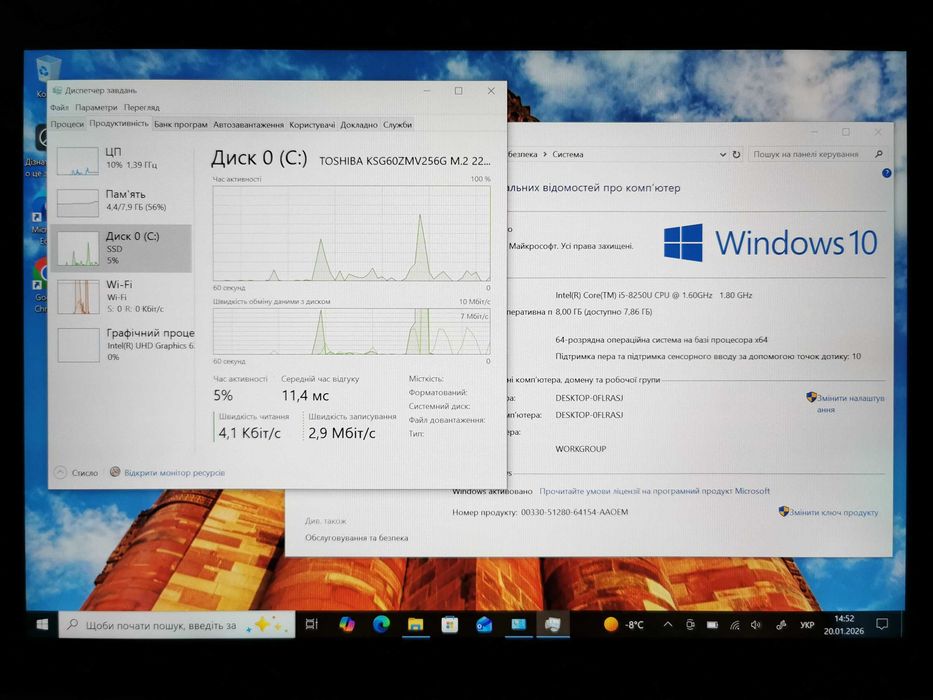
Task: Click the control panel search magnifier icon
Action: point(879,154)
